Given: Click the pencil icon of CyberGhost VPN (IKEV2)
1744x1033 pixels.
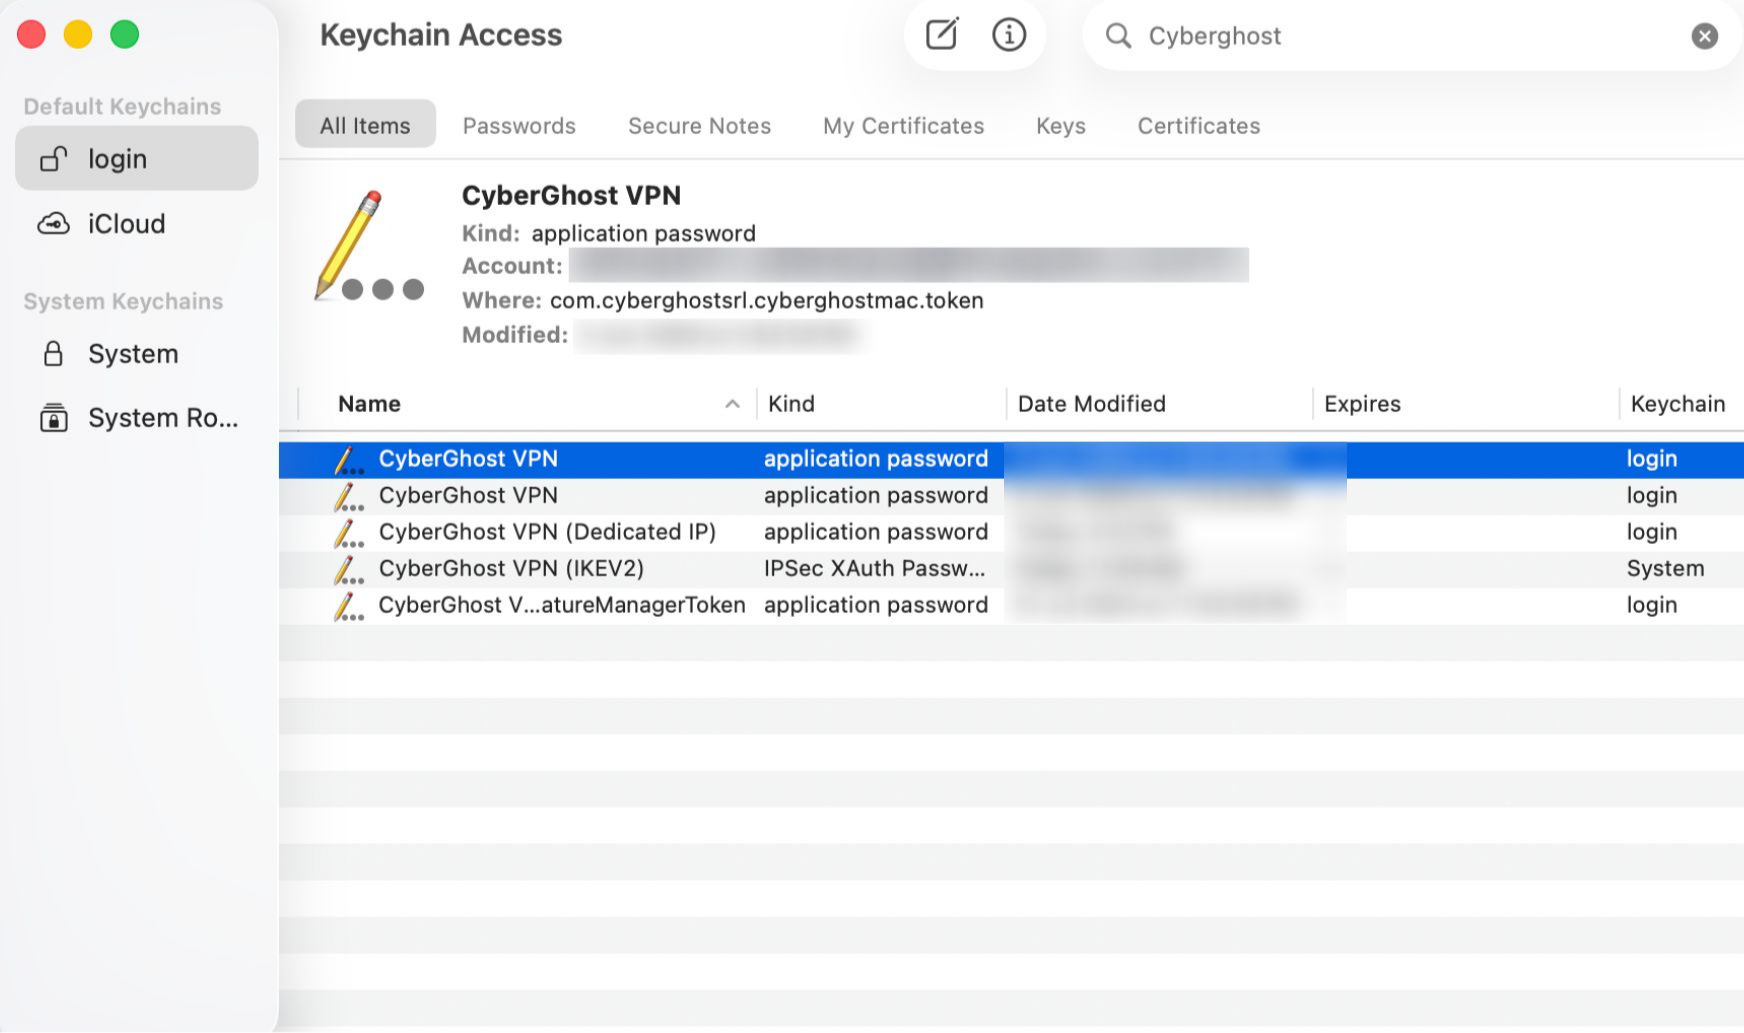Looking at the screenshot, I should point(348,570).
